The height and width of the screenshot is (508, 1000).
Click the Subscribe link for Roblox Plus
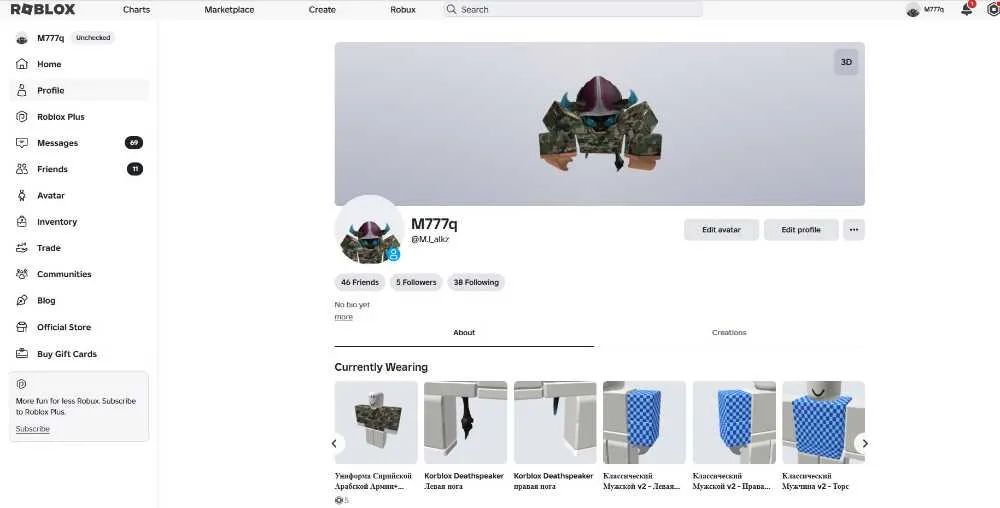coord(33,429)
